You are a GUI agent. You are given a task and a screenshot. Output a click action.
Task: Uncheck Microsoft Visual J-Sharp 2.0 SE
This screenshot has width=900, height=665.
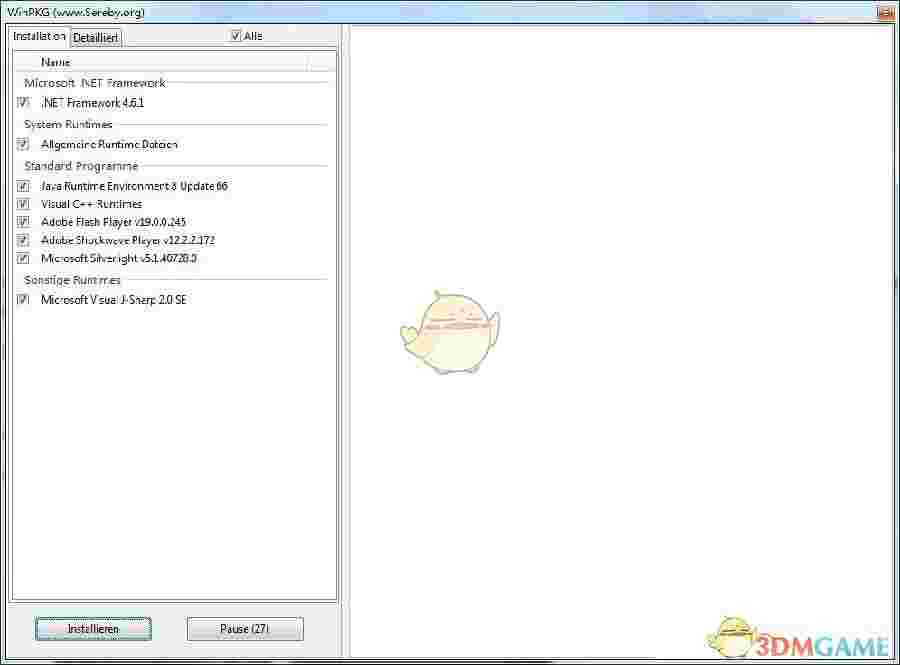click(x=23, y=299)
